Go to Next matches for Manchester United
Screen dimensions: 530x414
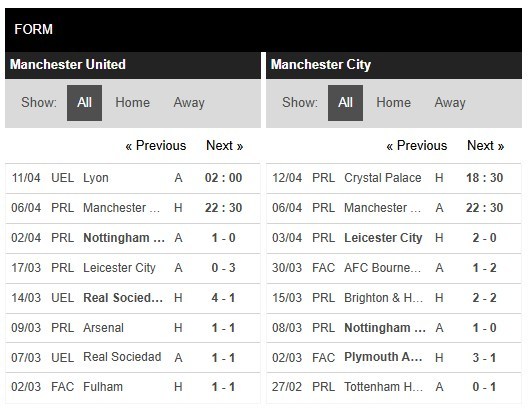point(224,146)
